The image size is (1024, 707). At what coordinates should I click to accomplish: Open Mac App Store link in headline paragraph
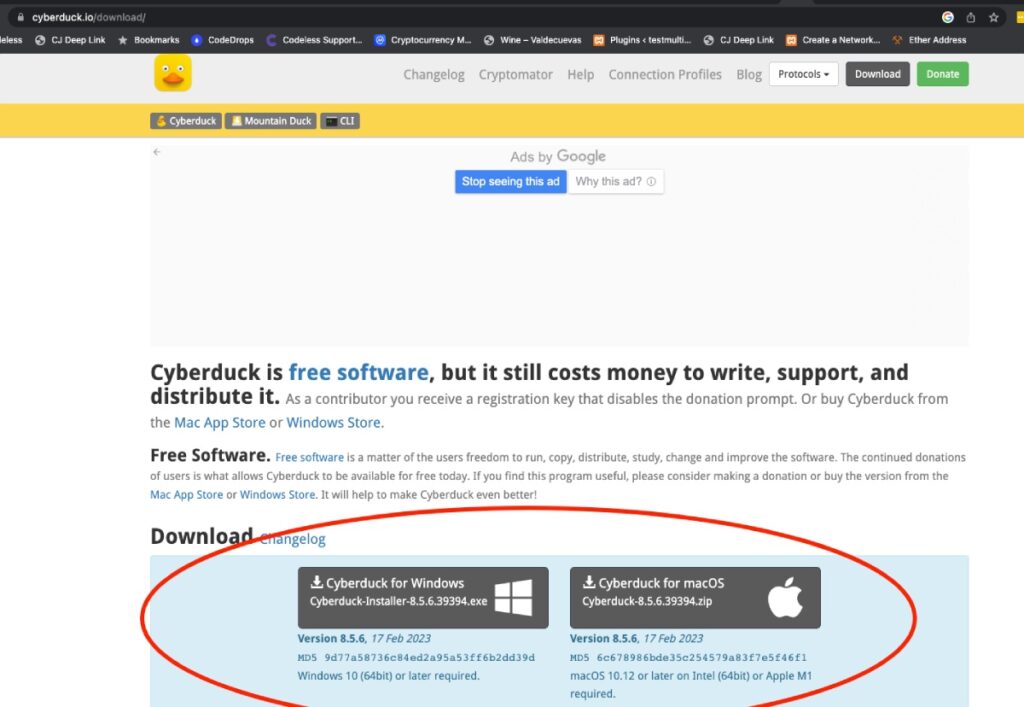click(219, 422)
